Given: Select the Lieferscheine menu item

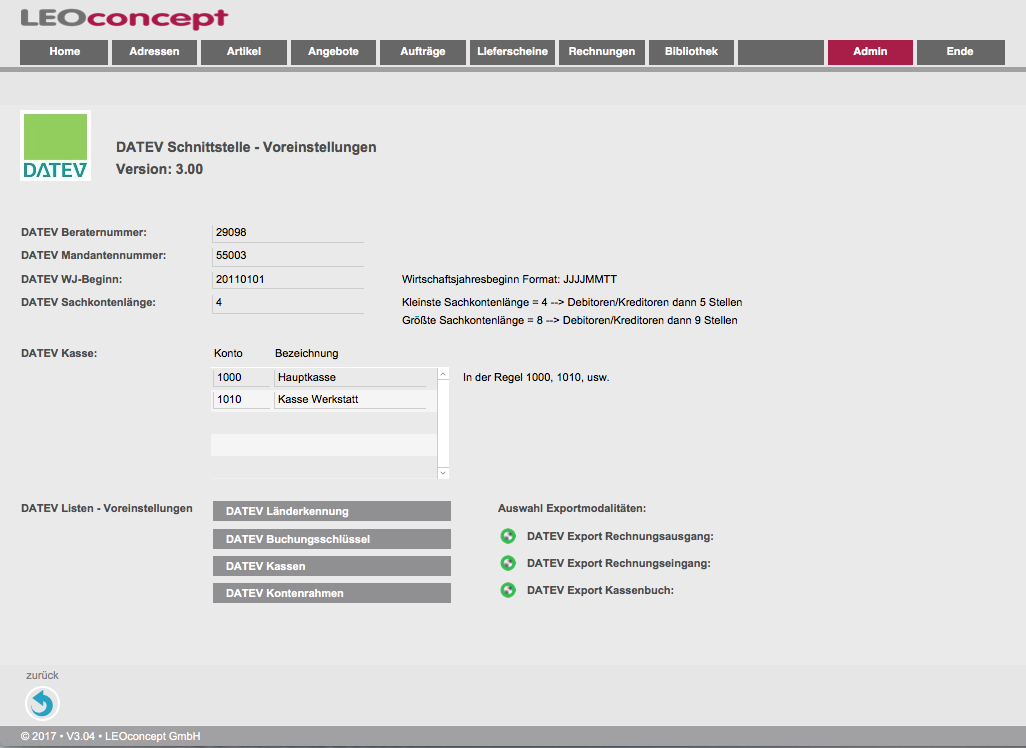Looking at the screenshot, I should 512,52.
